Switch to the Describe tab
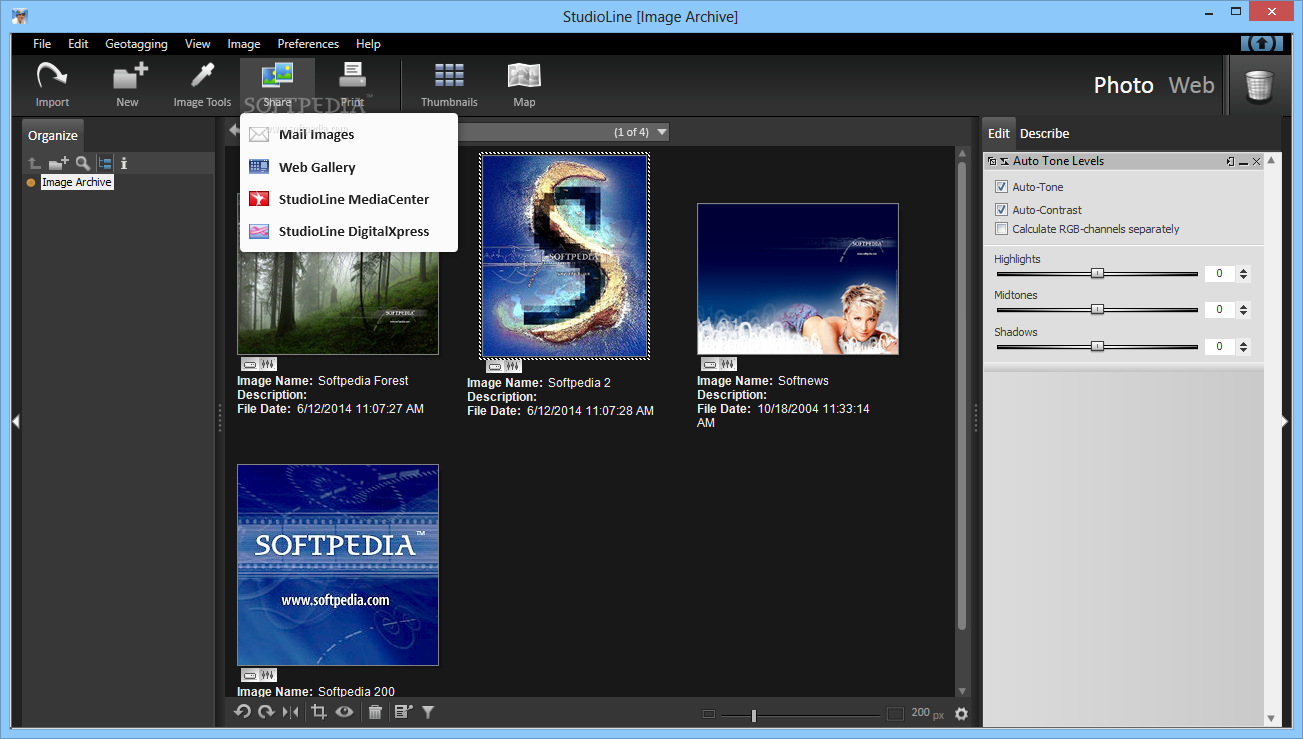This screenshot has width=1303, height=739. coord(1044,134)
